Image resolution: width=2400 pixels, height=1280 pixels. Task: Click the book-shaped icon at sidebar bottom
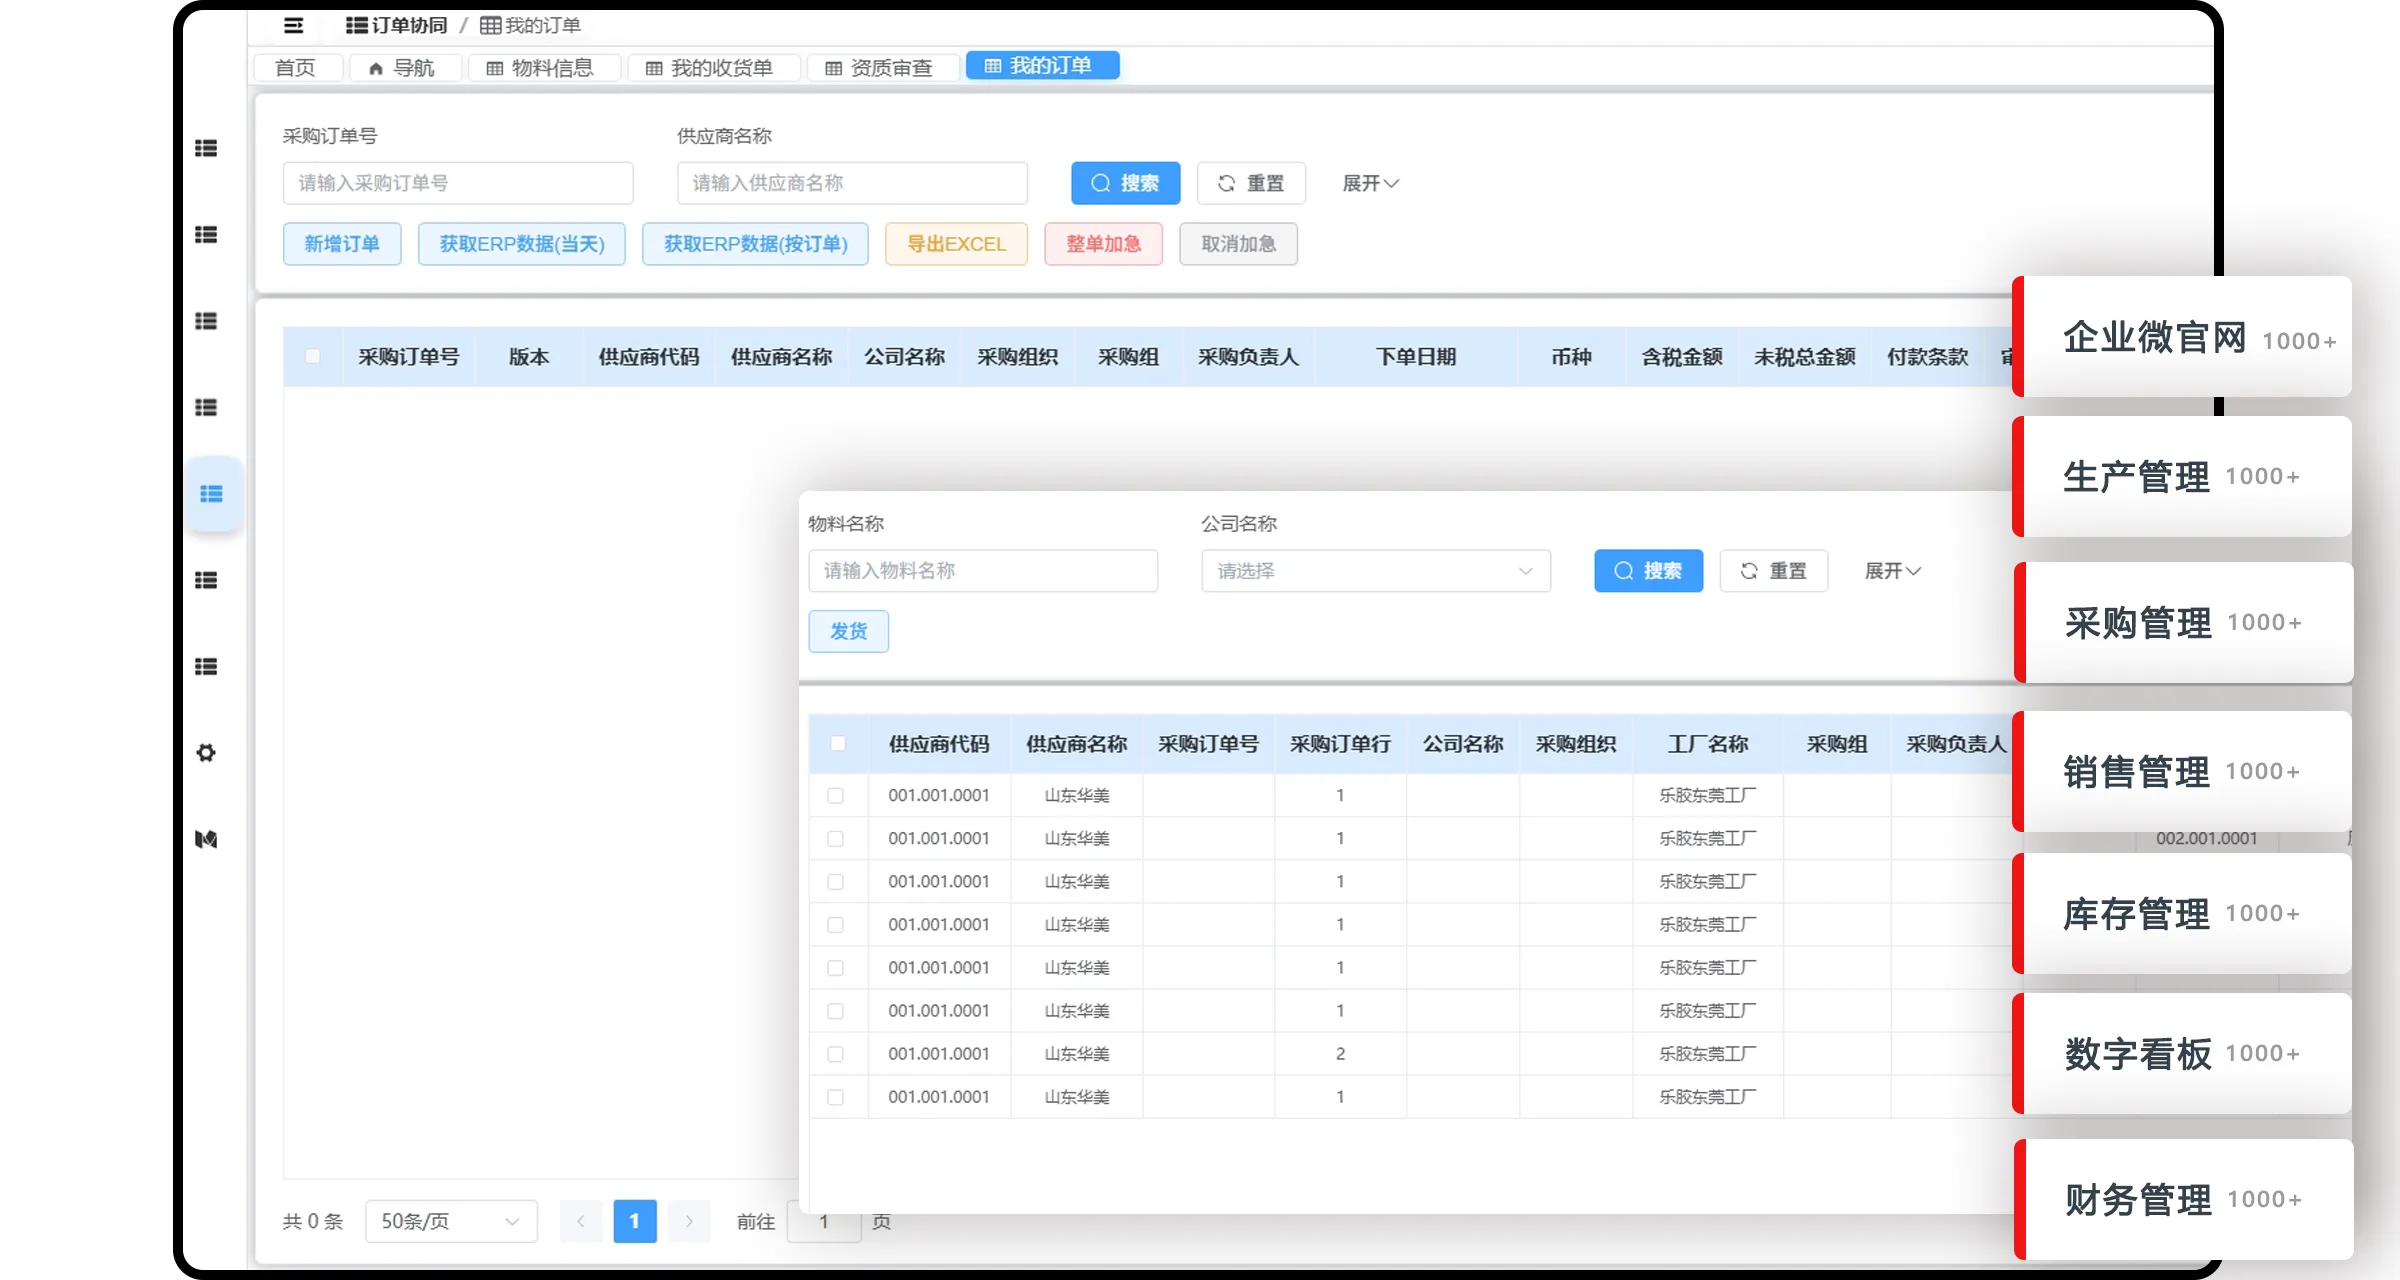pyautogui.click(x=206, y=839)
